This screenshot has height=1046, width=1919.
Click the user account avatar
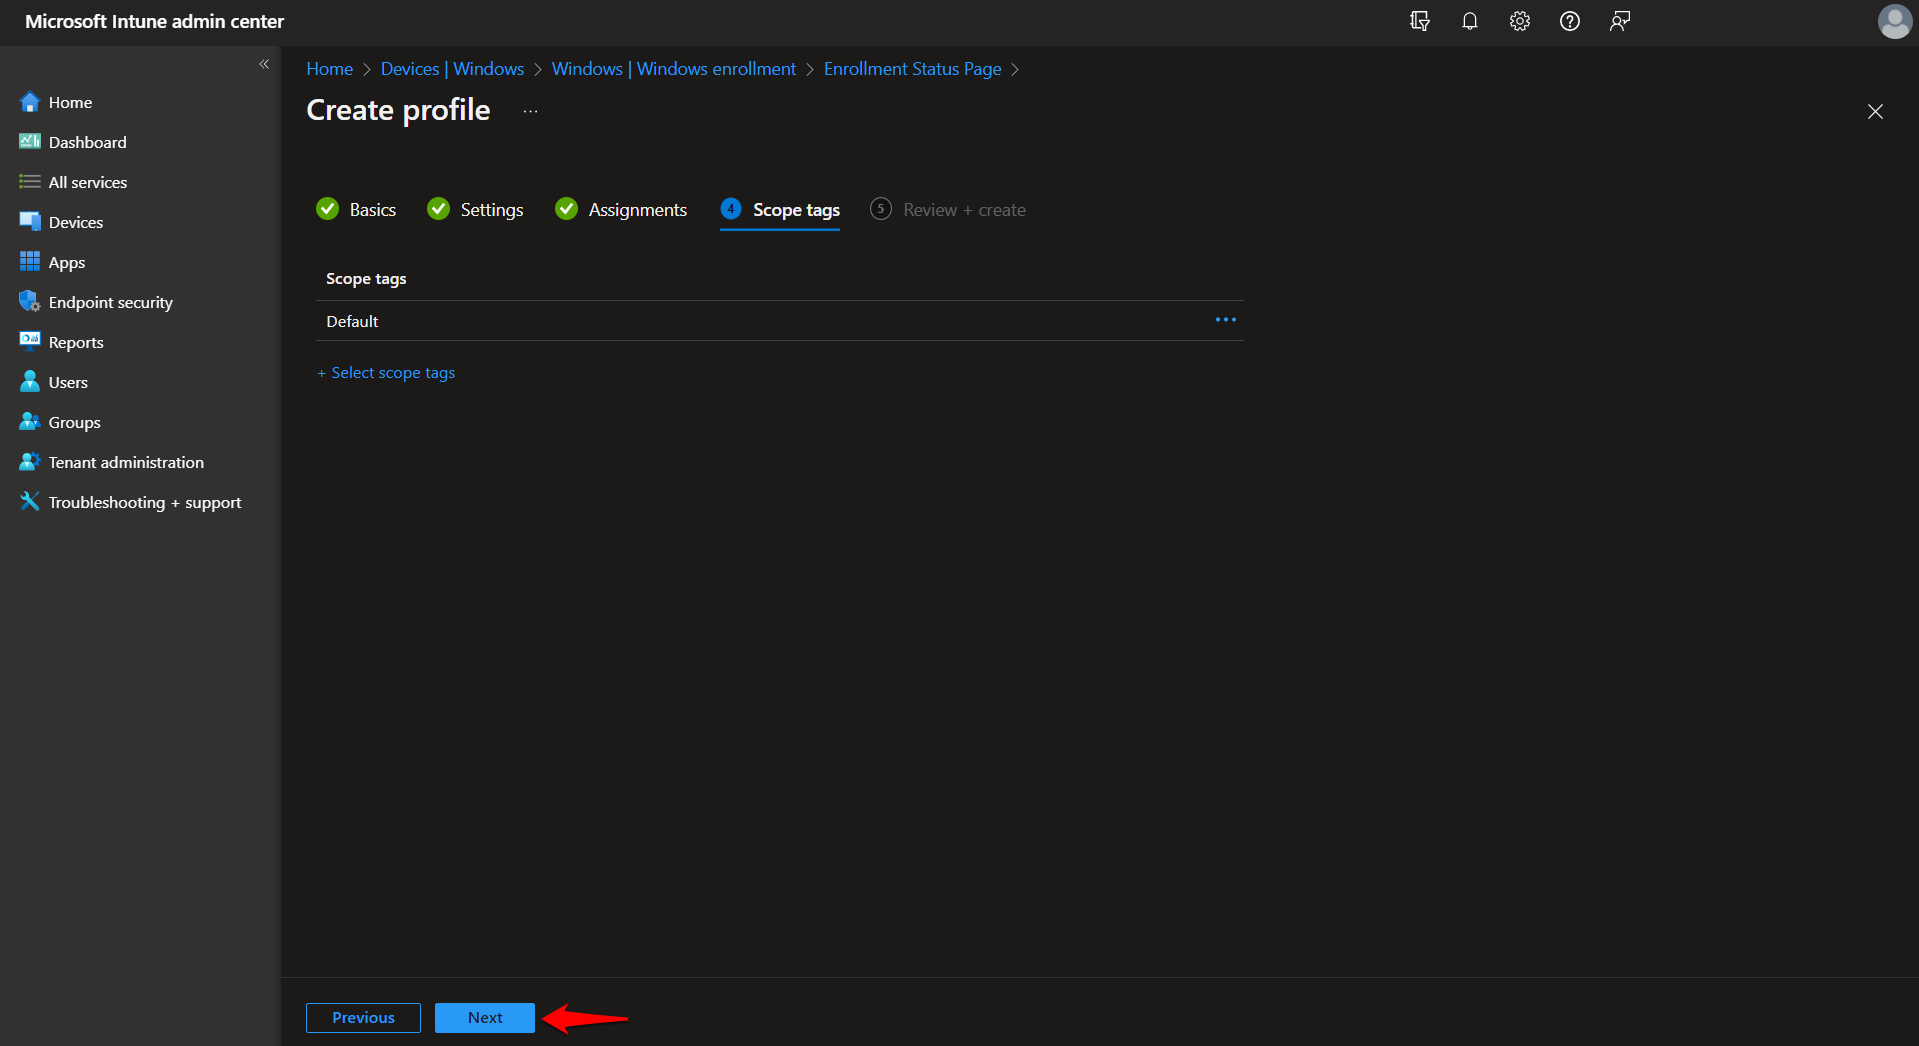1894,21
